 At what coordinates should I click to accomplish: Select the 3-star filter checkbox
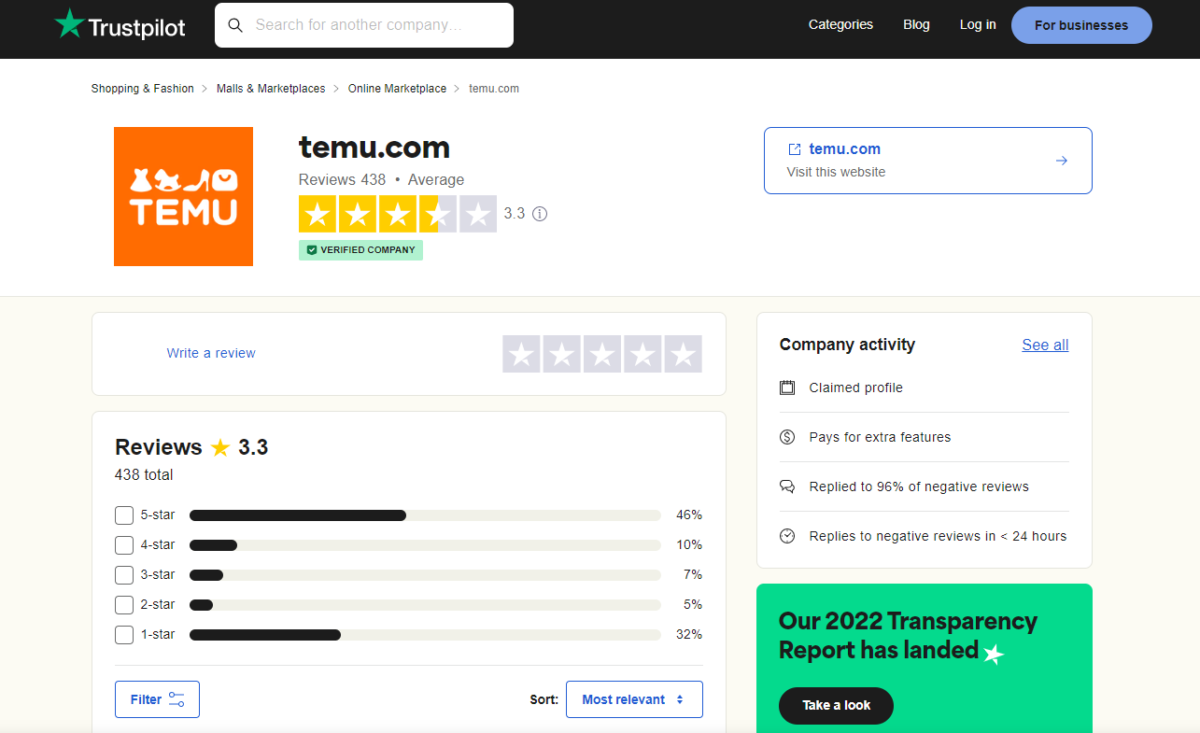coord(124,575)
